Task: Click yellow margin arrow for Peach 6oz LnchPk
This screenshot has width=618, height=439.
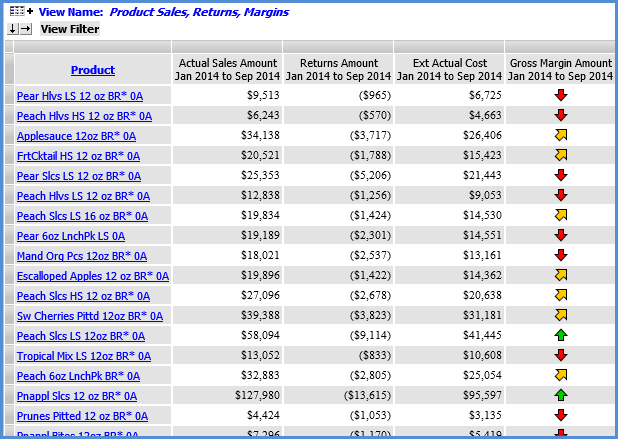Action: tap(560, 375)
